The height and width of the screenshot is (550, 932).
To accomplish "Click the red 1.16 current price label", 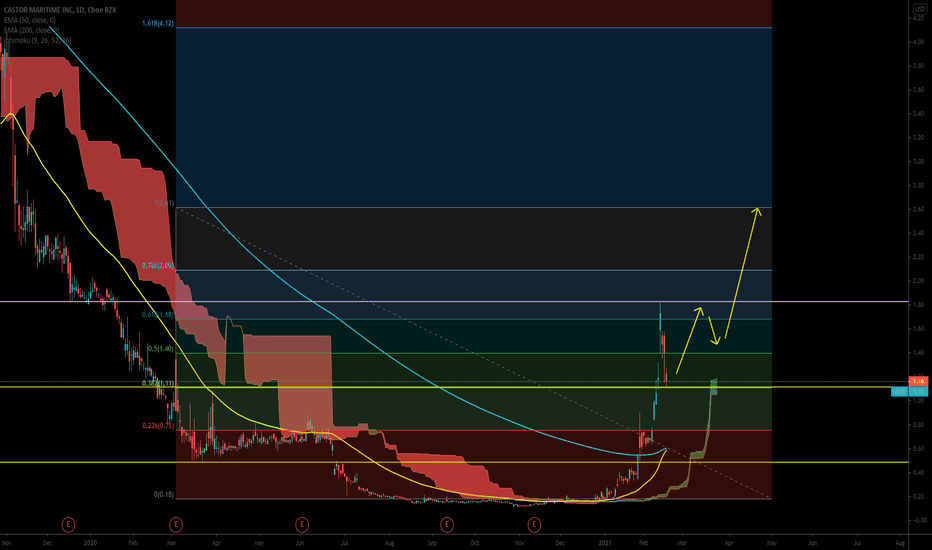I will [918, 381].
